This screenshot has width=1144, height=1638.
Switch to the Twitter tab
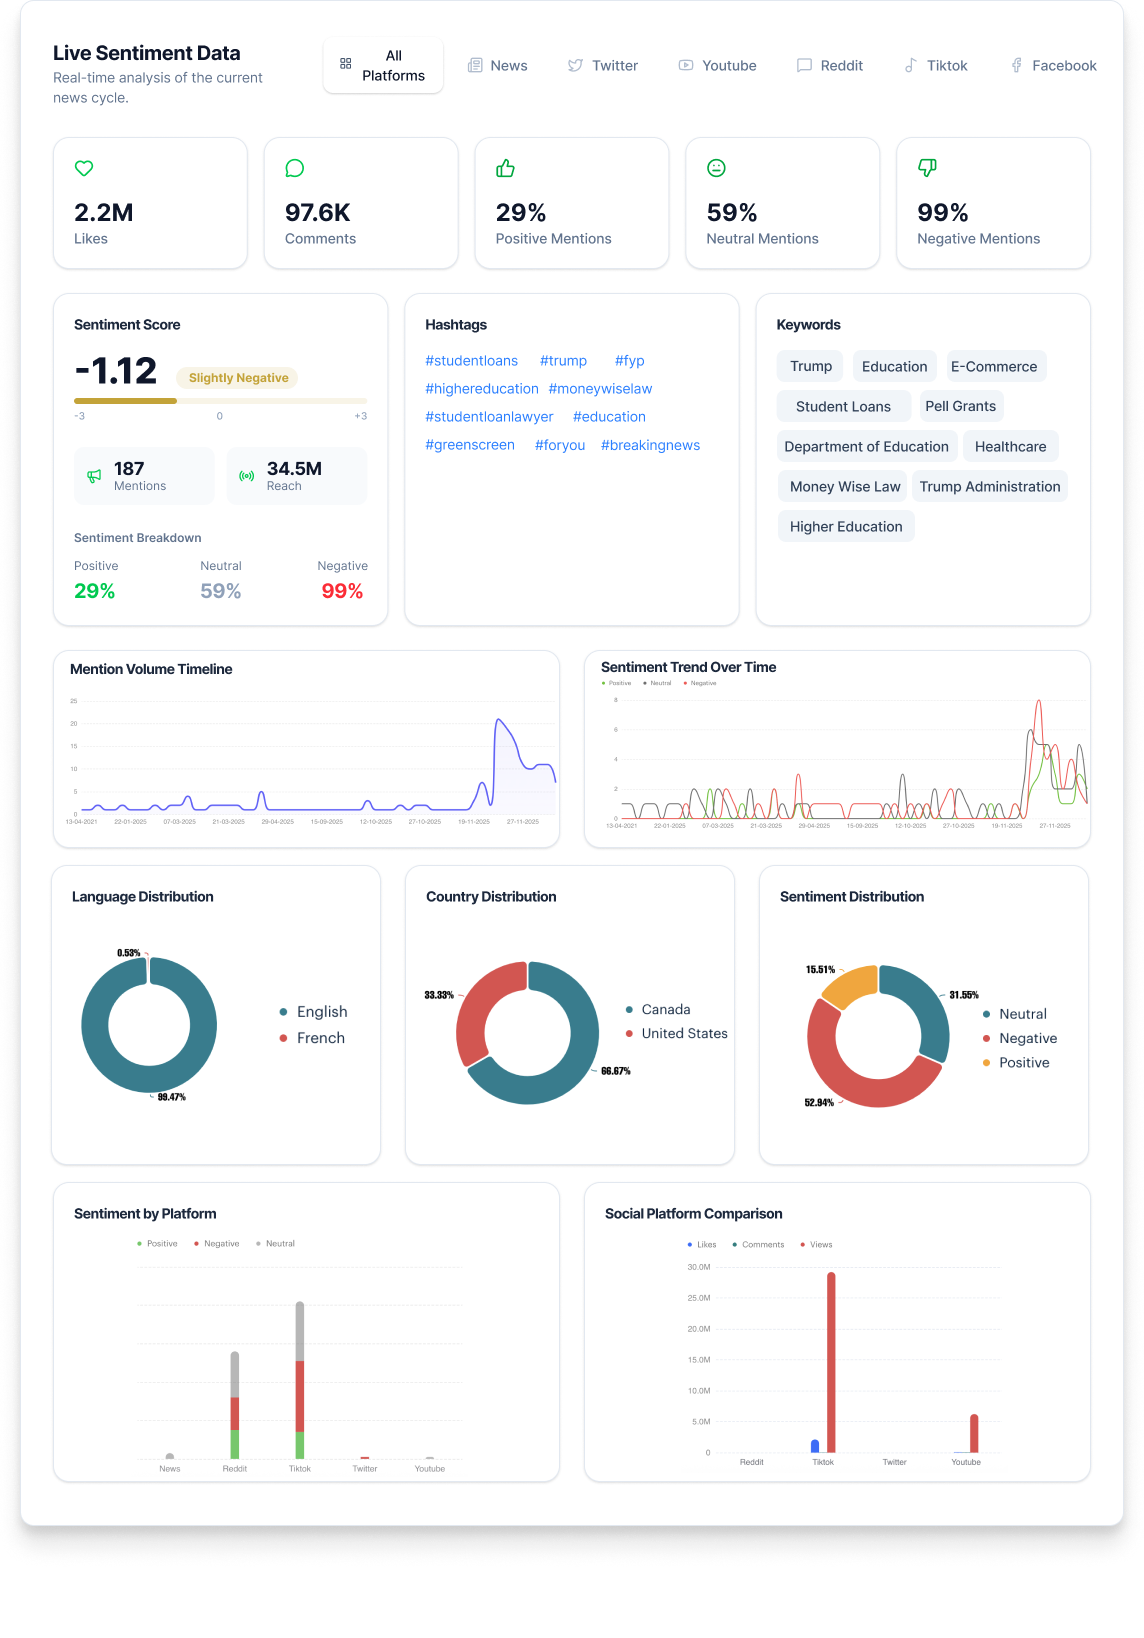(x=603, y=65)
